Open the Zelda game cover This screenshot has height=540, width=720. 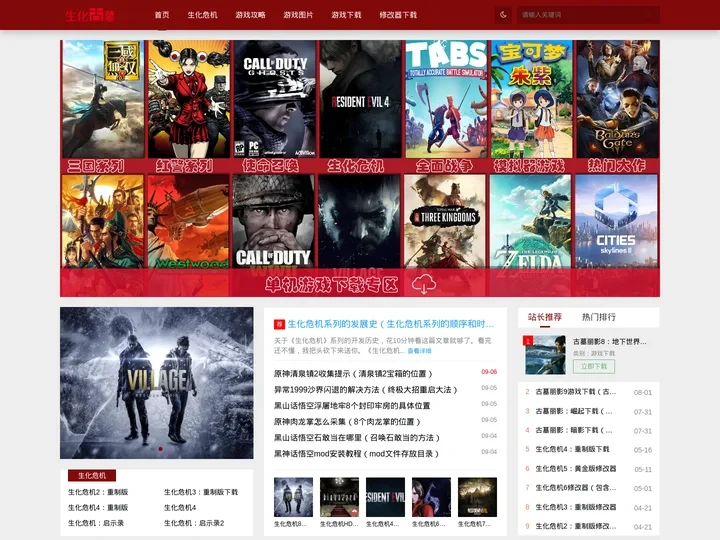tap(530, 221)
